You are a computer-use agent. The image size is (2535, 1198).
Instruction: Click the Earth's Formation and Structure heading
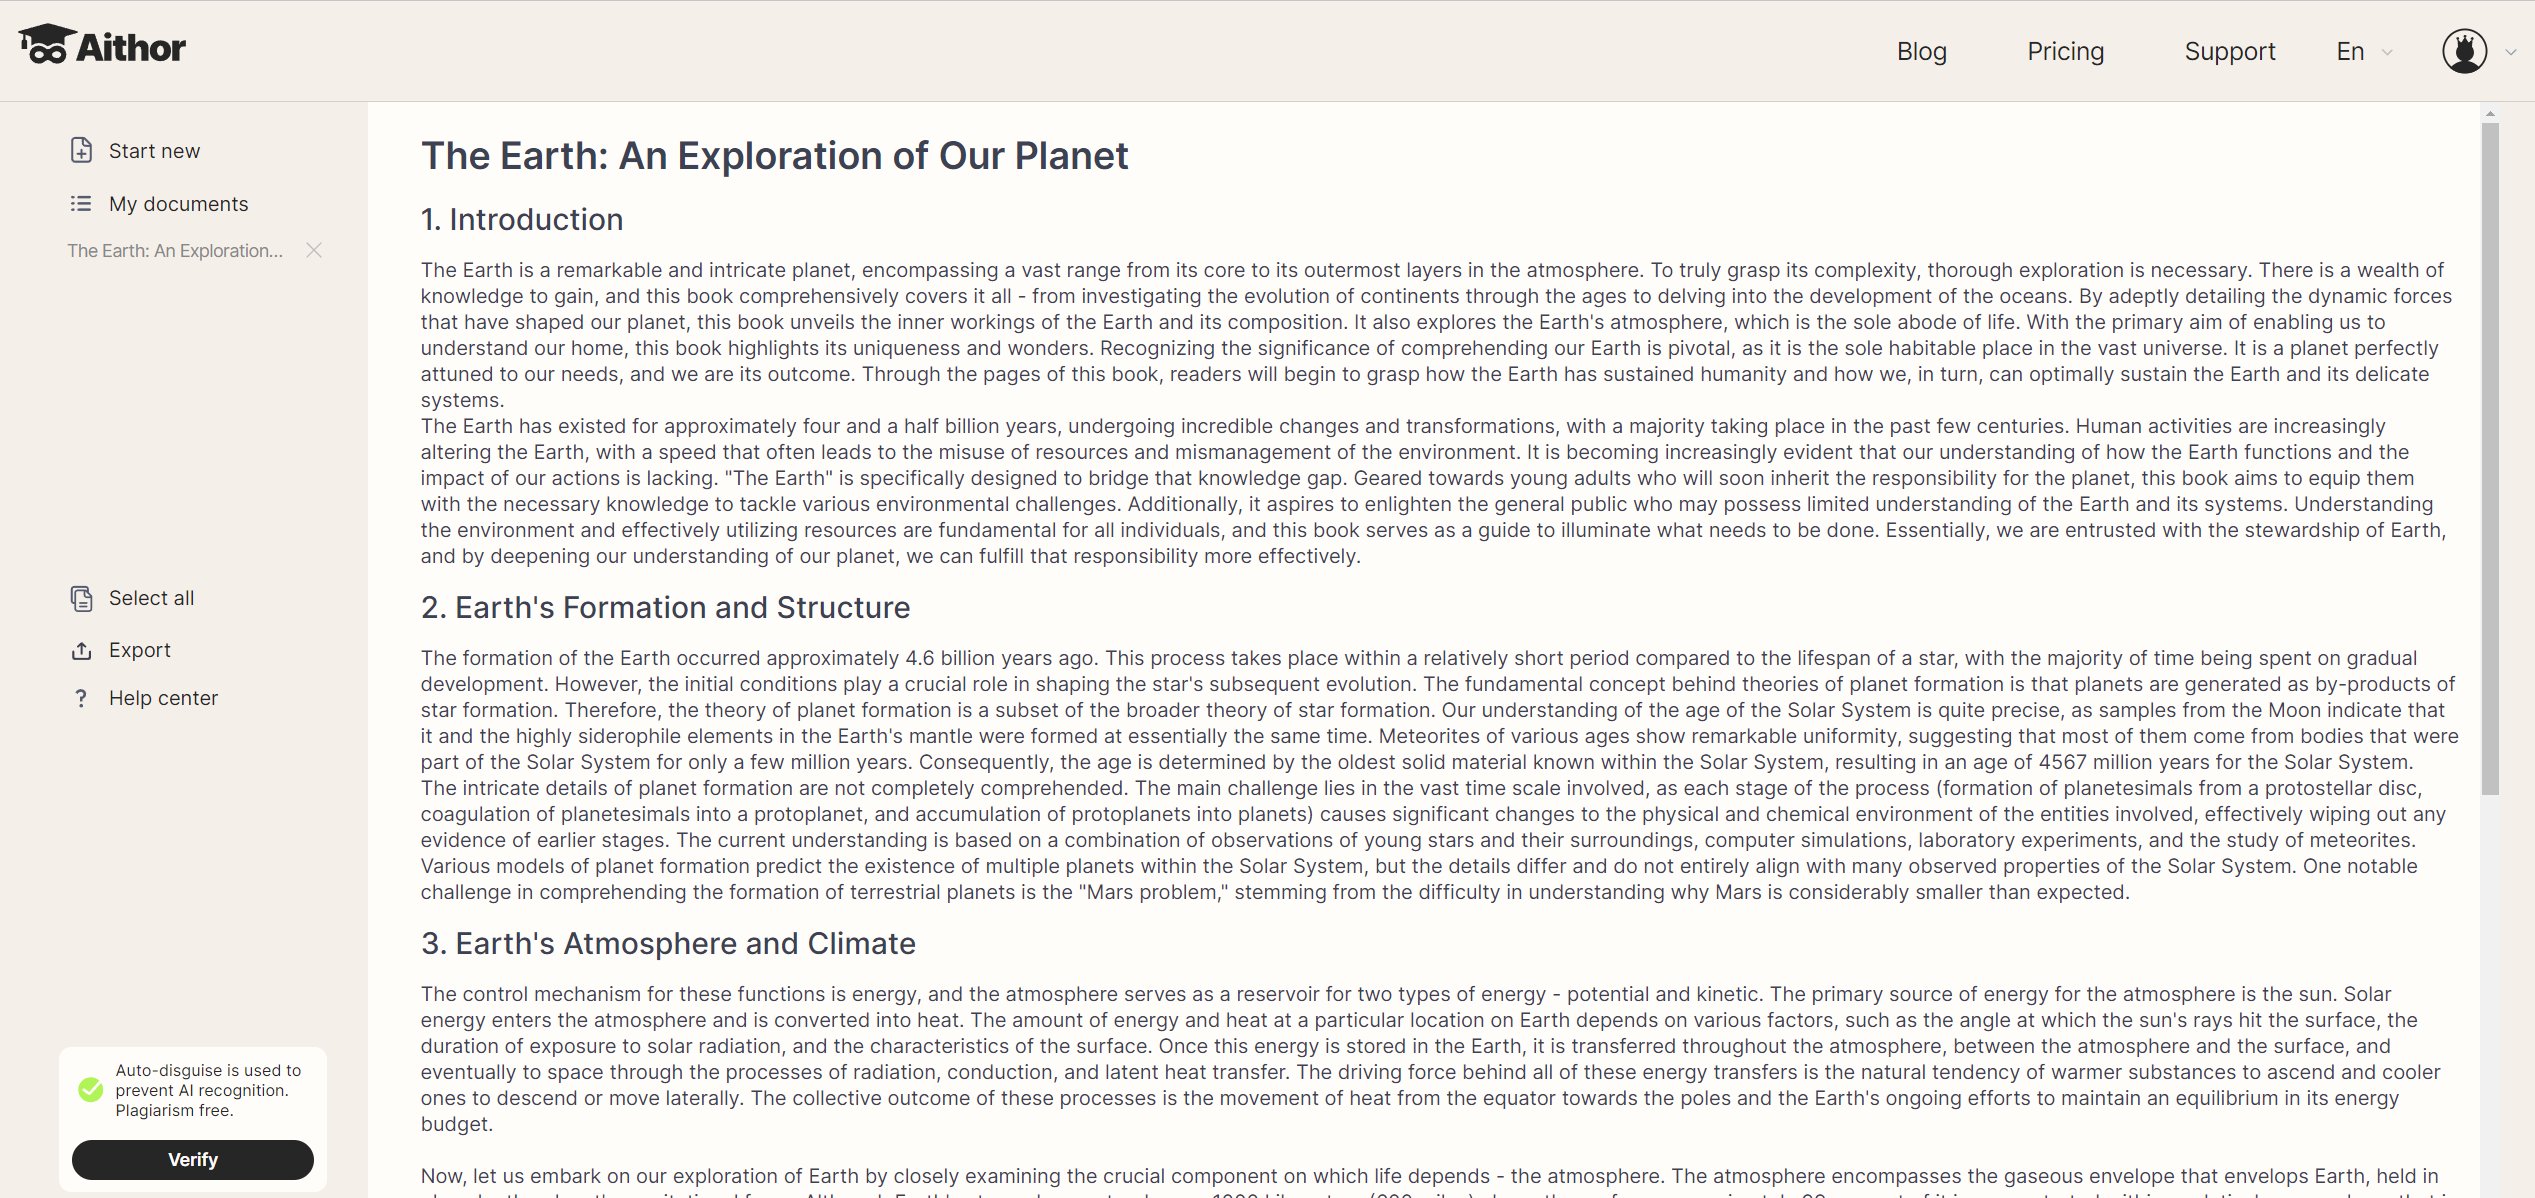click(x=665, y=607)
